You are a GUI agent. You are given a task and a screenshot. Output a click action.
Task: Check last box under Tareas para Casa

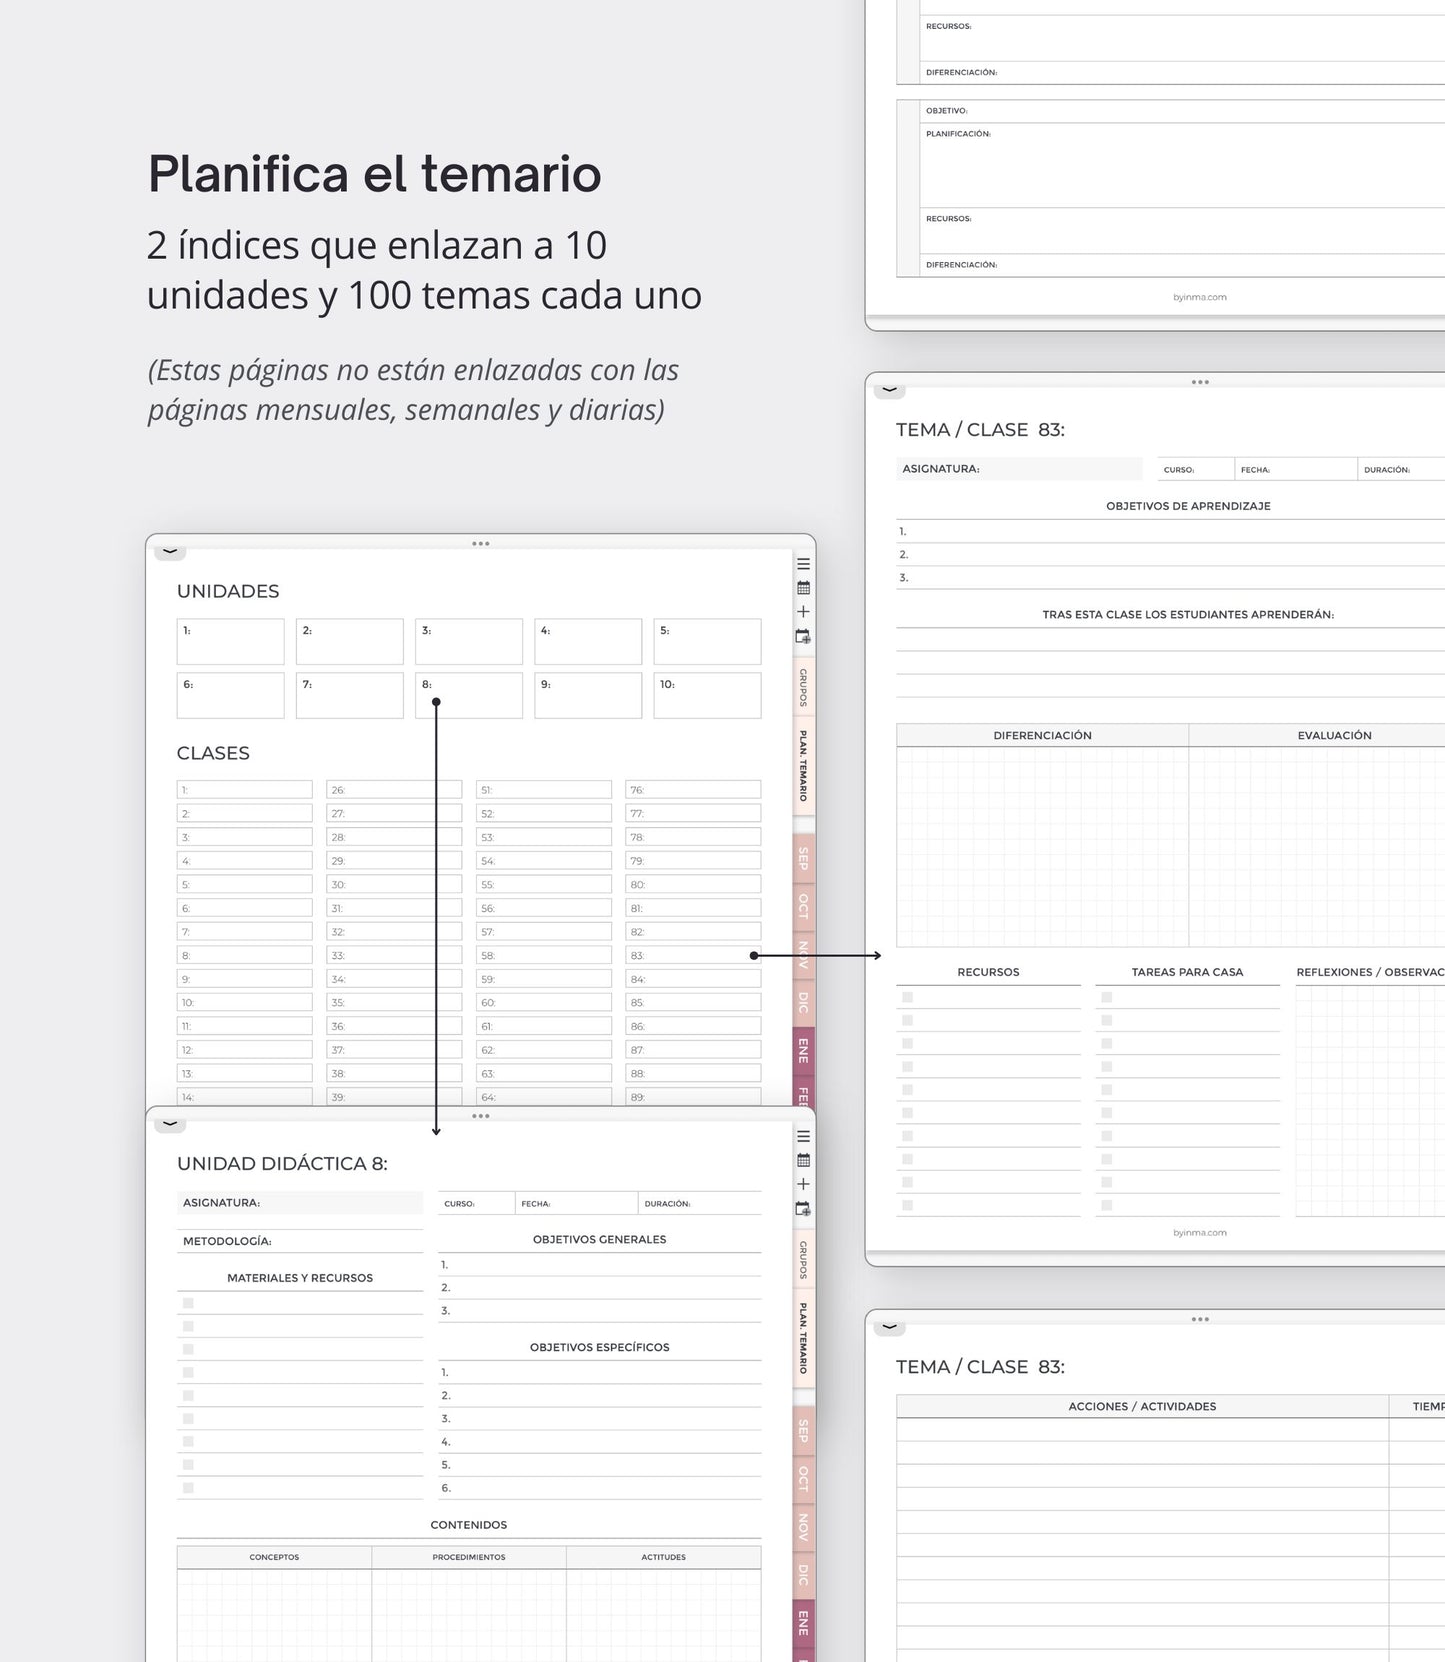pyautogui.click(x=1106, y=1205)
